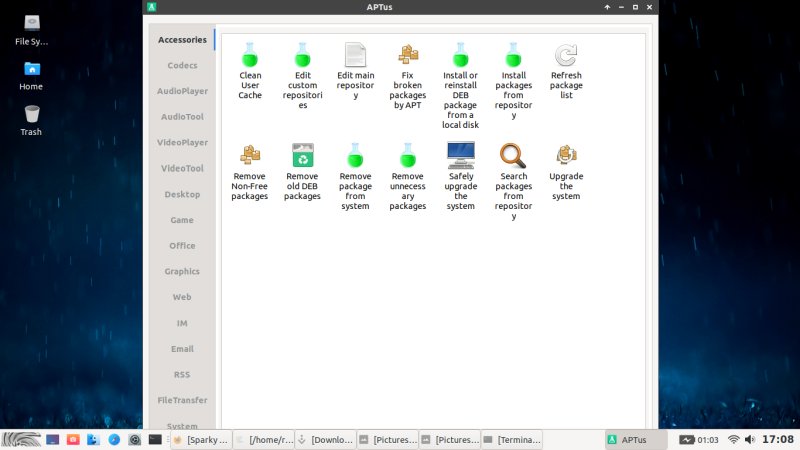The width and height of the screenshot is (800, 450).
Task: Switch to the IM tab
Action: (x=182, y=323)
